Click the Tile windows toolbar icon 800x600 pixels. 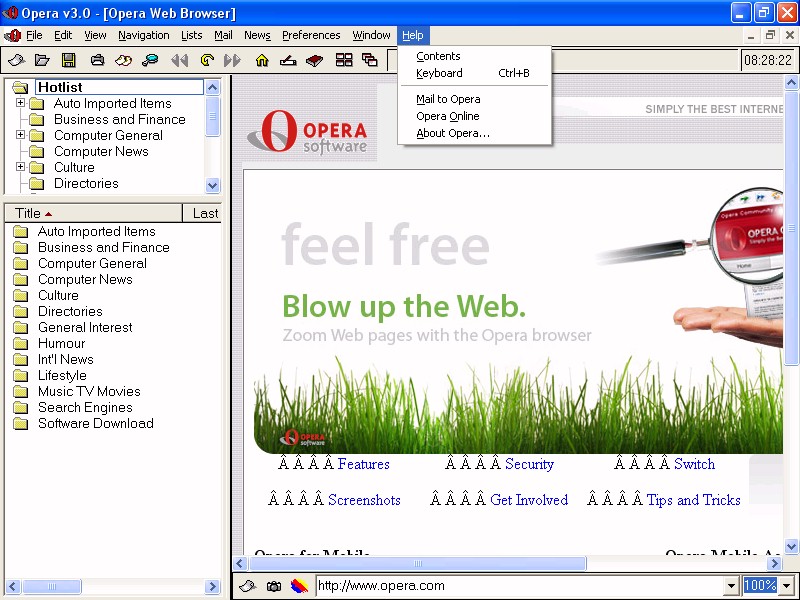344,60
